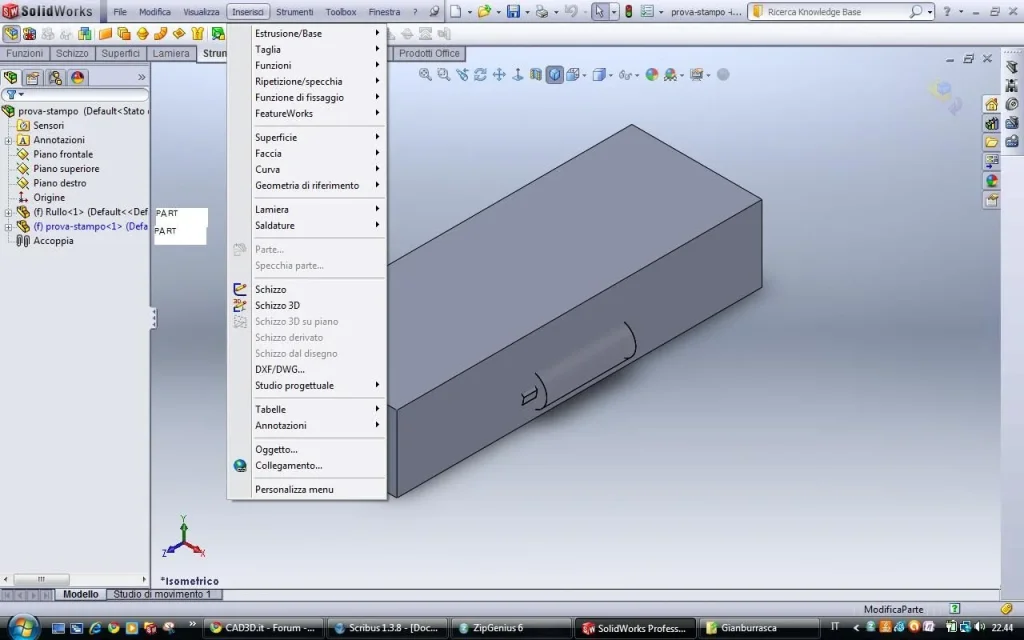Open CAD3D.it Forum taskbar window

[263, 628]
